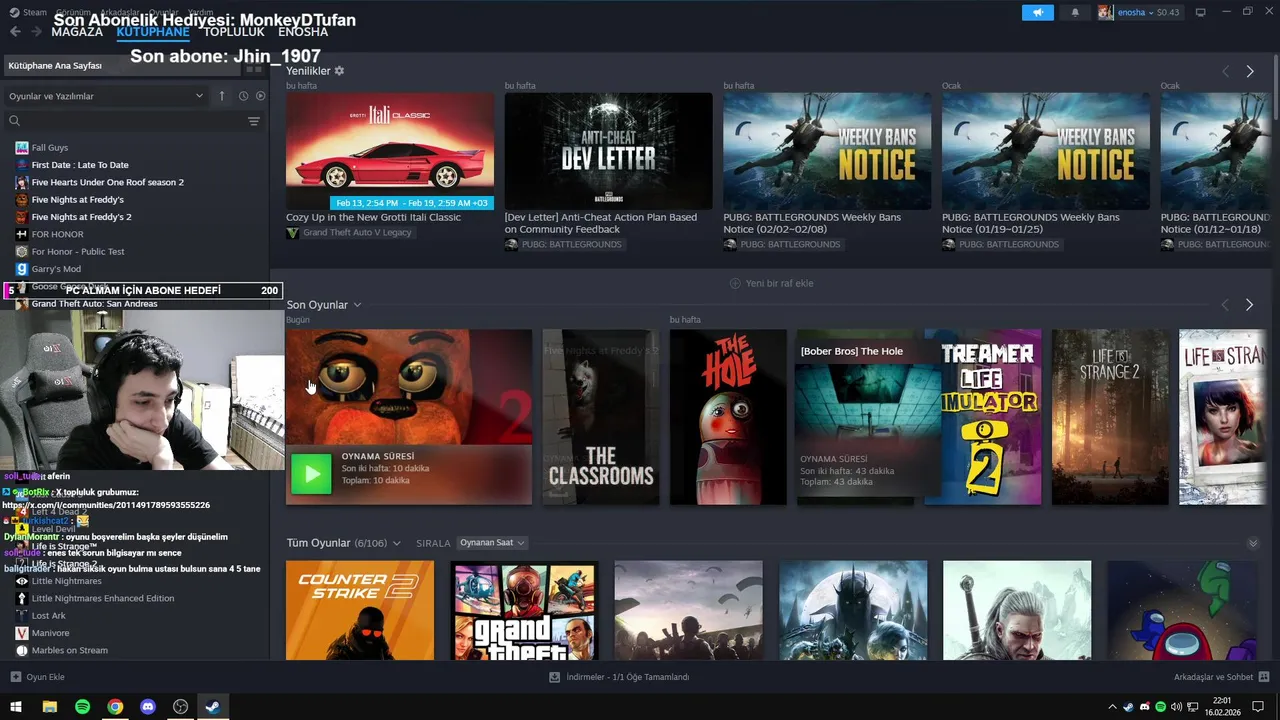Open Discord from taskbar
The height and width of the screenshot is (720, 1280).
[148, 706]
